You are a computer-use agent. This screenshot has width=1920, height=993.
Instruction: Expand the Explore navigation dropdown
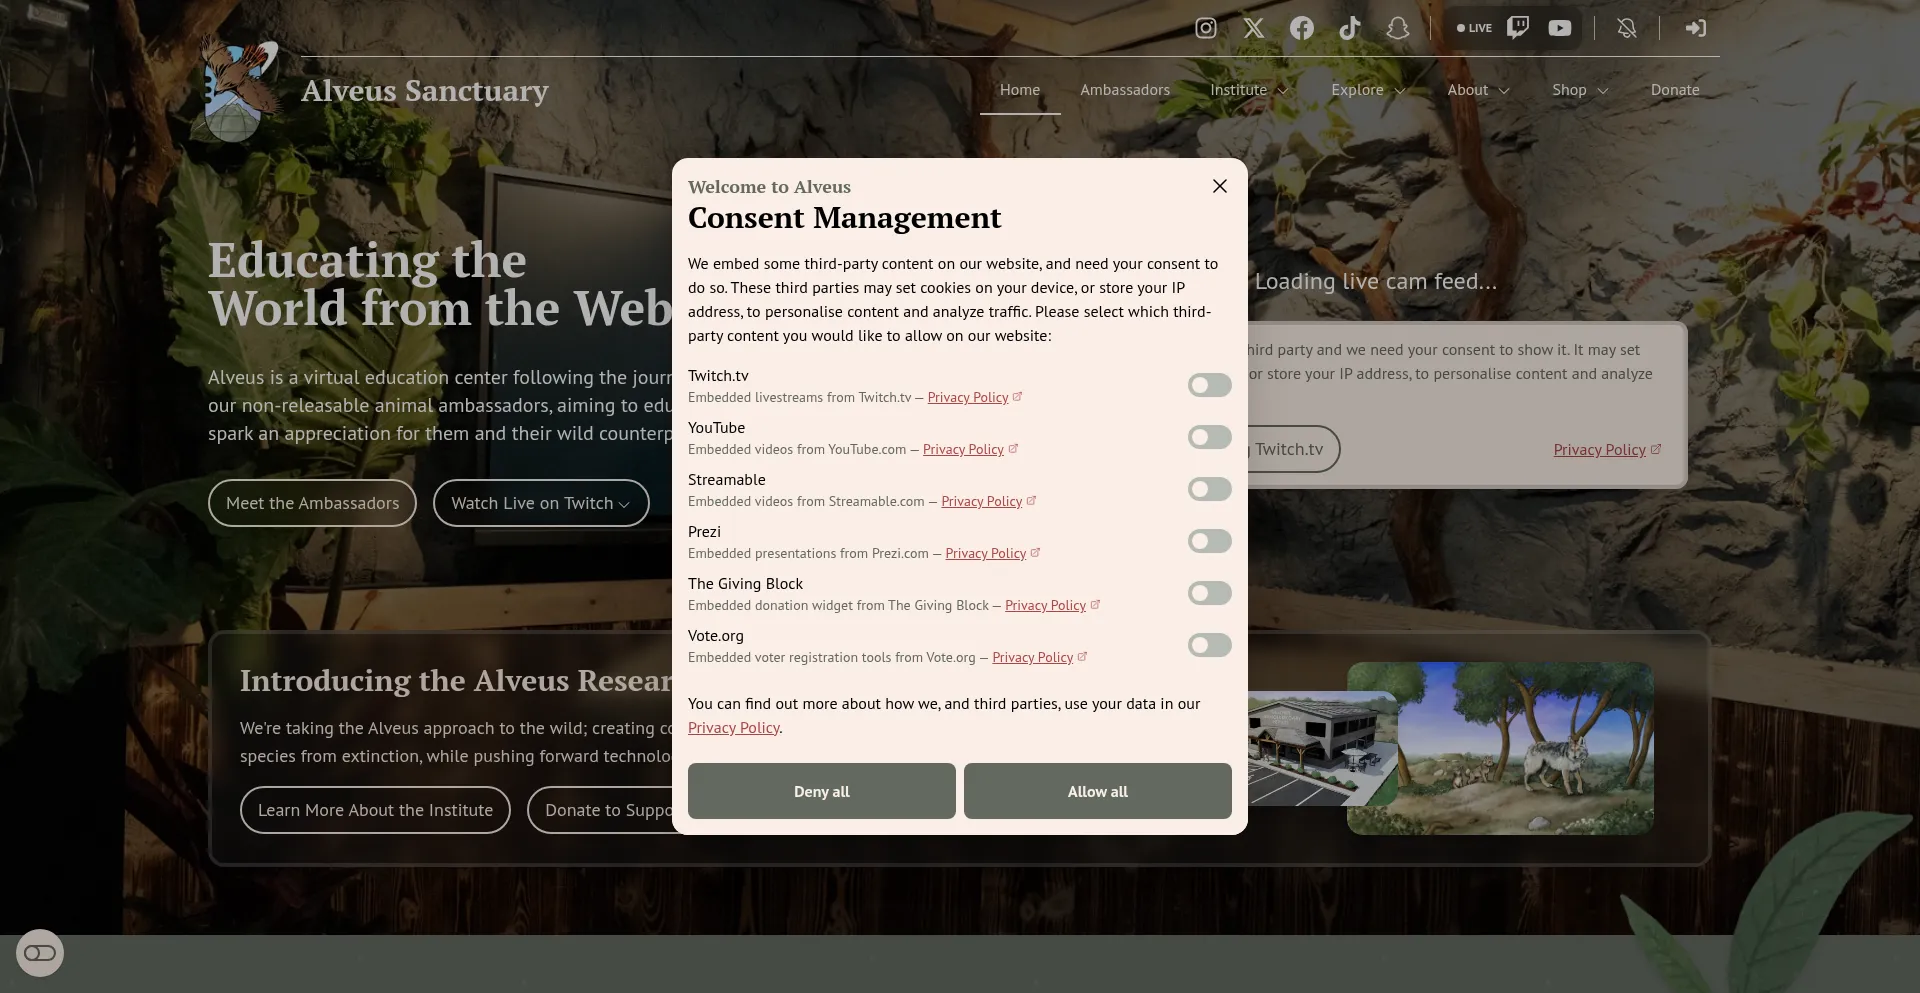point(1369,90)
